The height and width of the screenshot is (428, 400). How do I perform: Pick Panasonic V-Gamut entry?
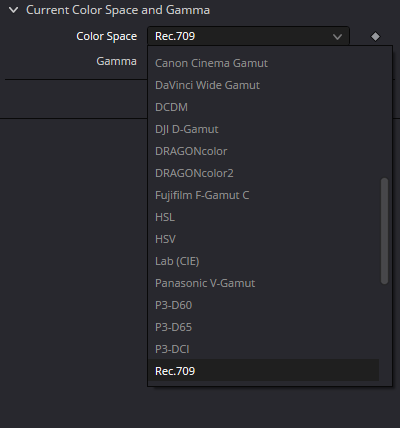click(263, 283)
